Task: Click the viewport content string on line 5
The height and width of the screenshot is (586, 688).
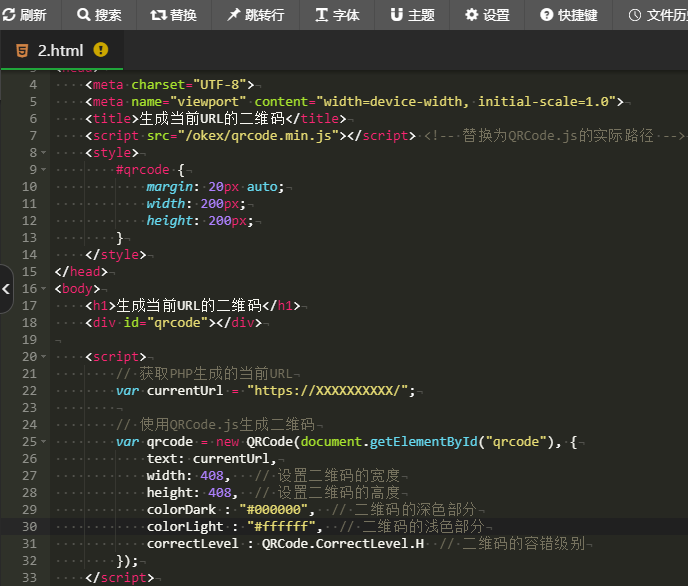Action: [x=466, y=101]
